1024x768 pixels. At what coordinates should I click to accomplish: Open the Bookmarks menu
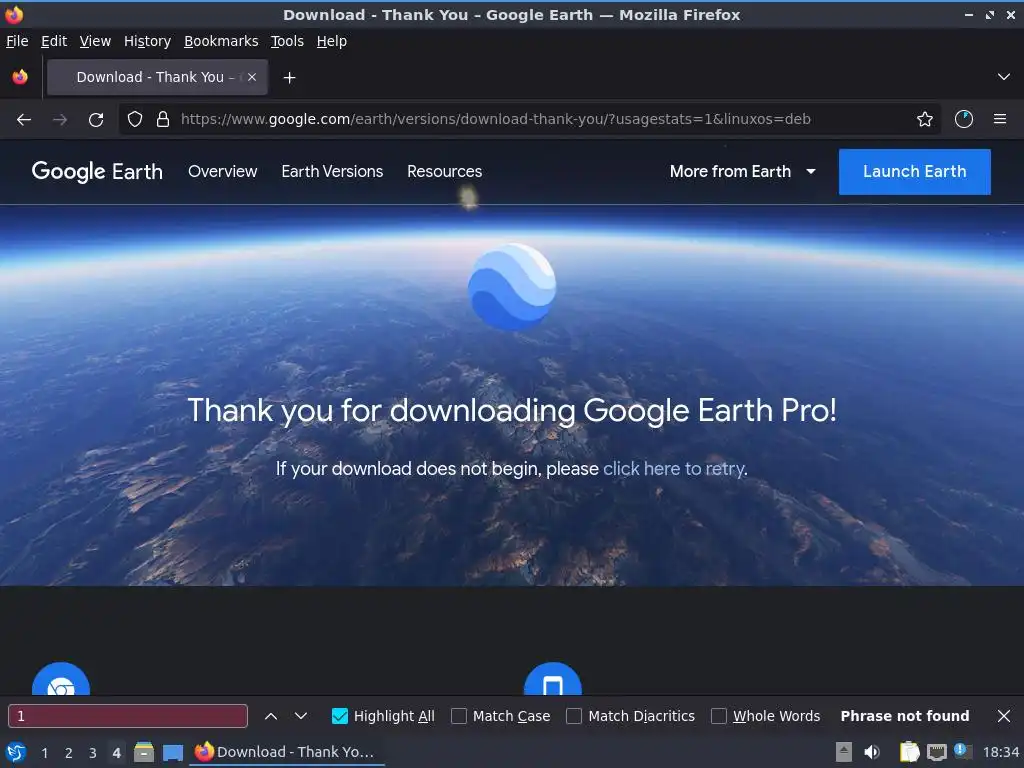221,41
